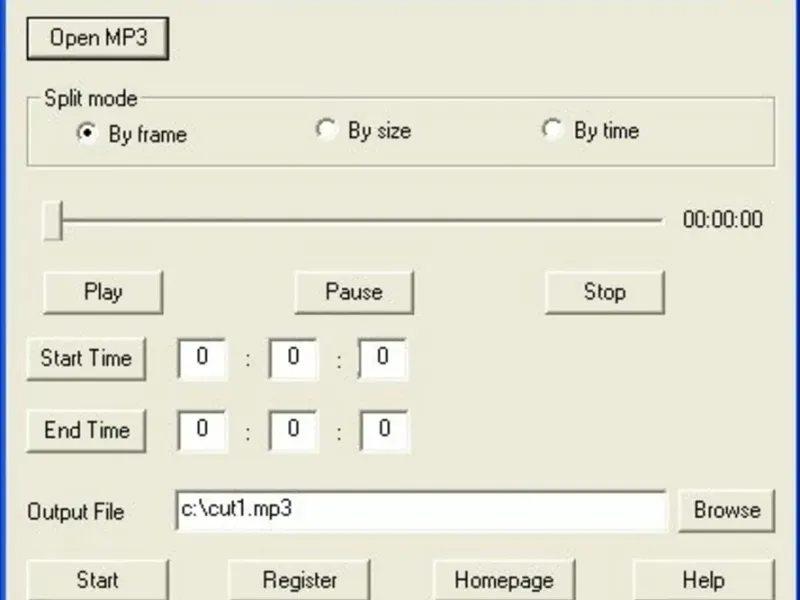This screenshot has height=600, width=800.
Task: Click the Output File path field
Action: pos(421,511)
